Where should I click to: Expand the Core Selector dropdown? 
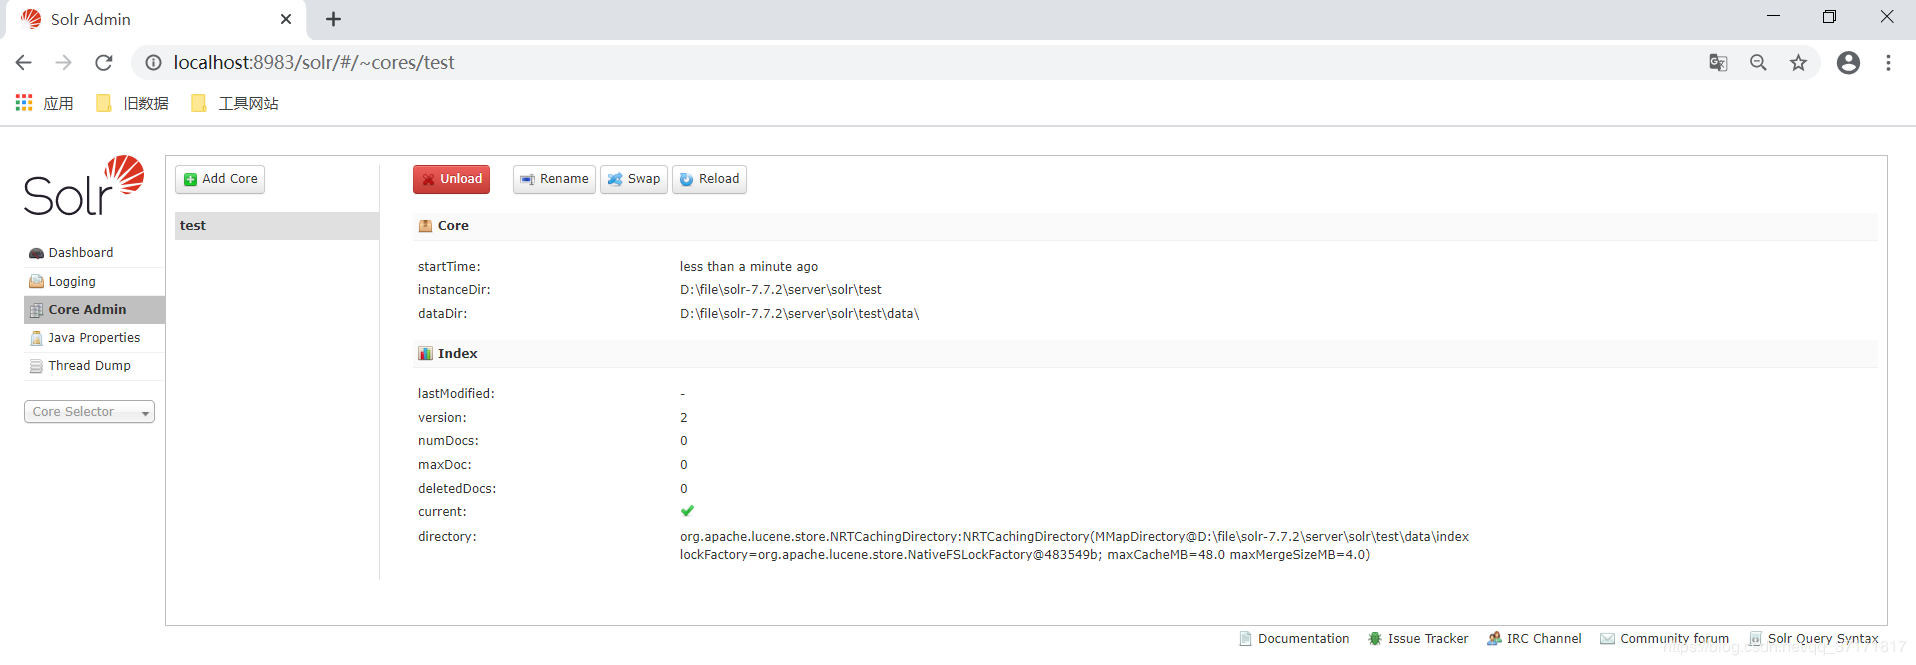pos(89,412)
